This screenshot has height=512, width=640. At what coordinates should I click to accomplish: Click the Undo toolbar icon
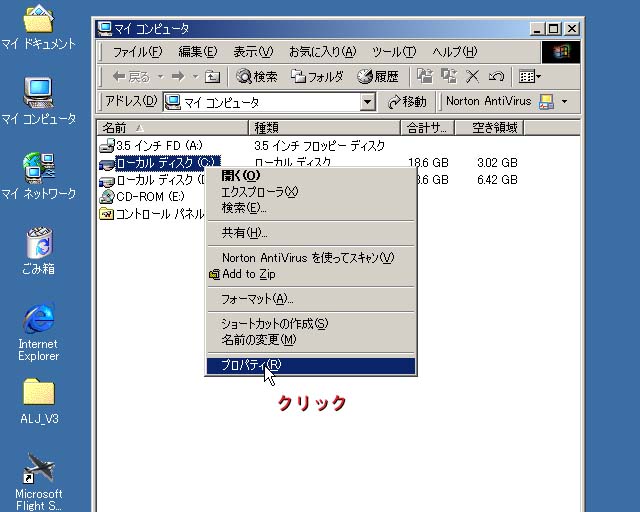tap(496, 76)
